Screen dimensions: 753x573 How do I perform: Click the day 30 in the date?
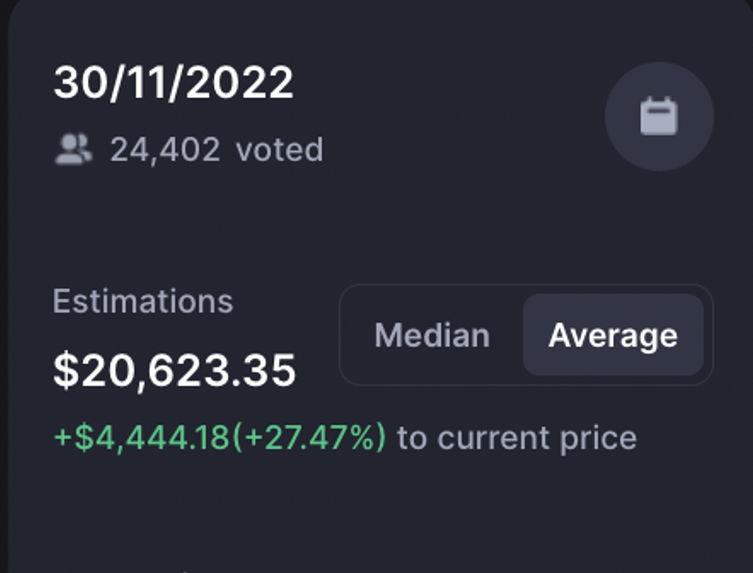click(x=81, y=83)
